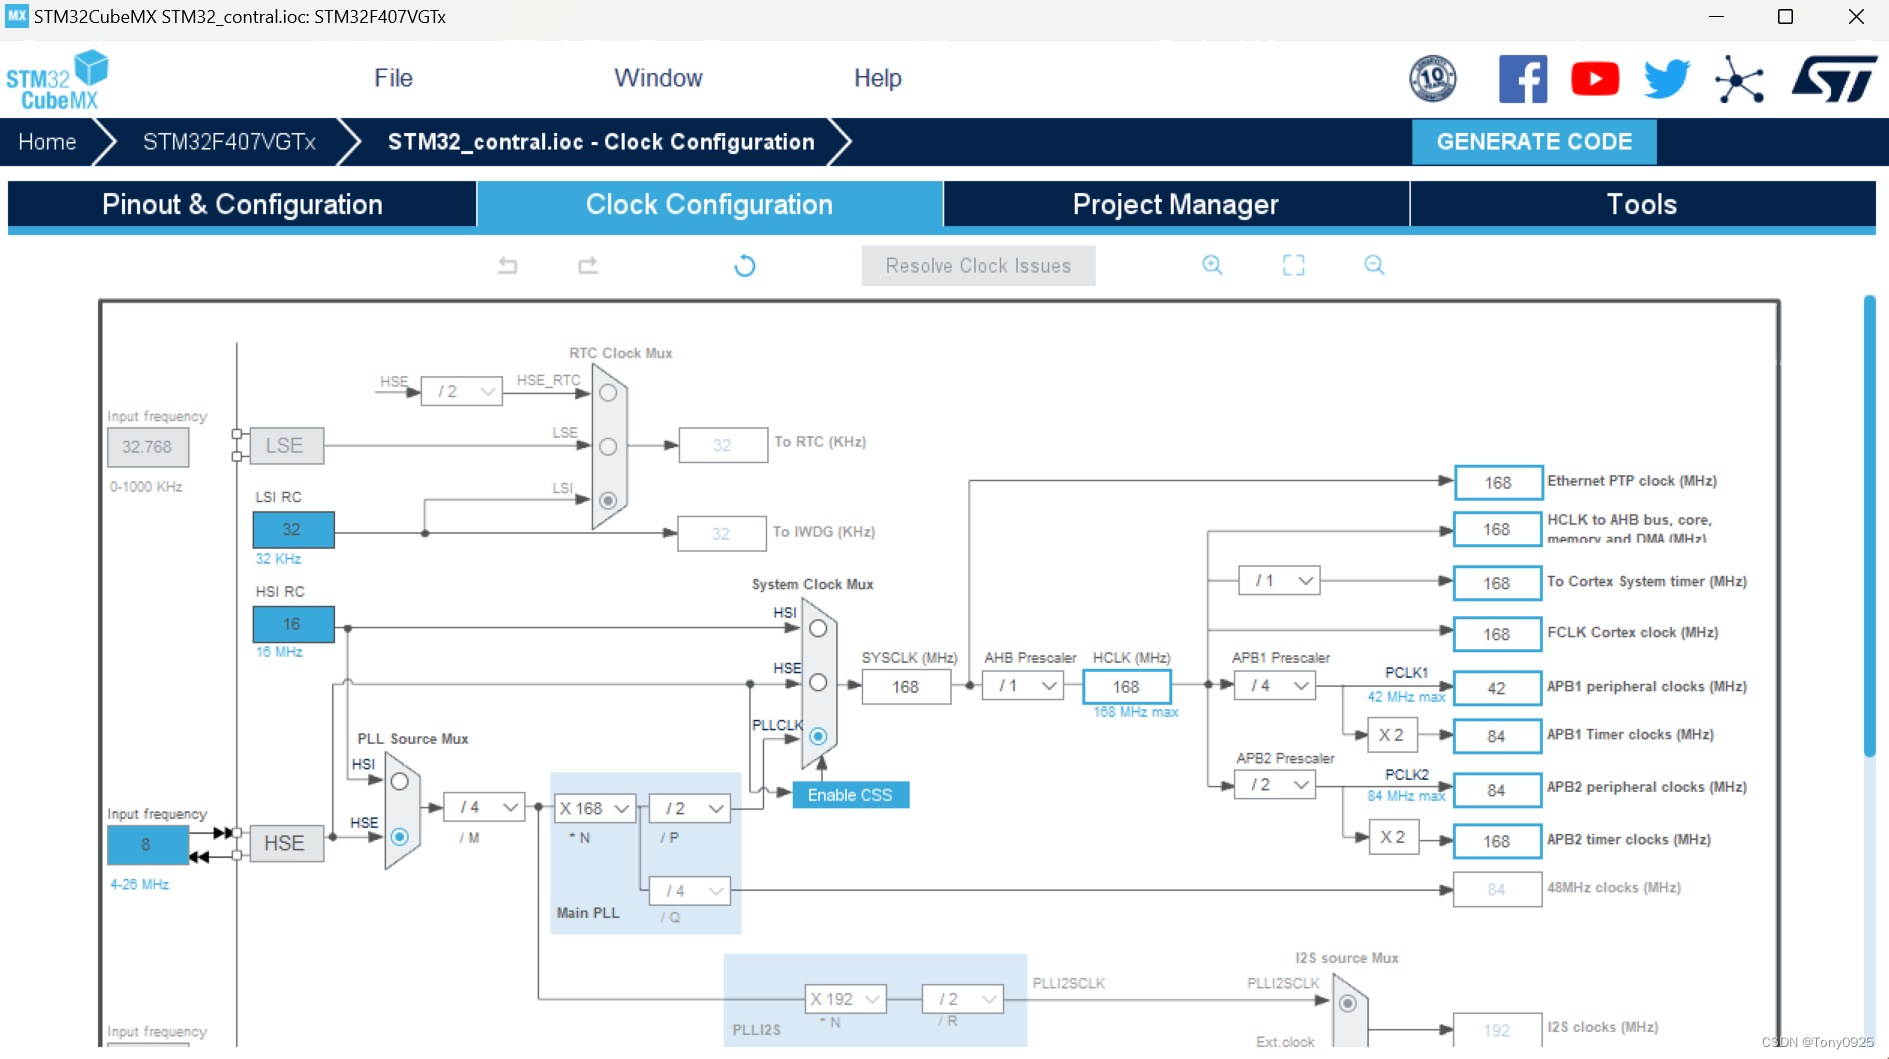Open the ST Twitter icon
The image size is (1889, 1059).
(x=1667, y=79)
